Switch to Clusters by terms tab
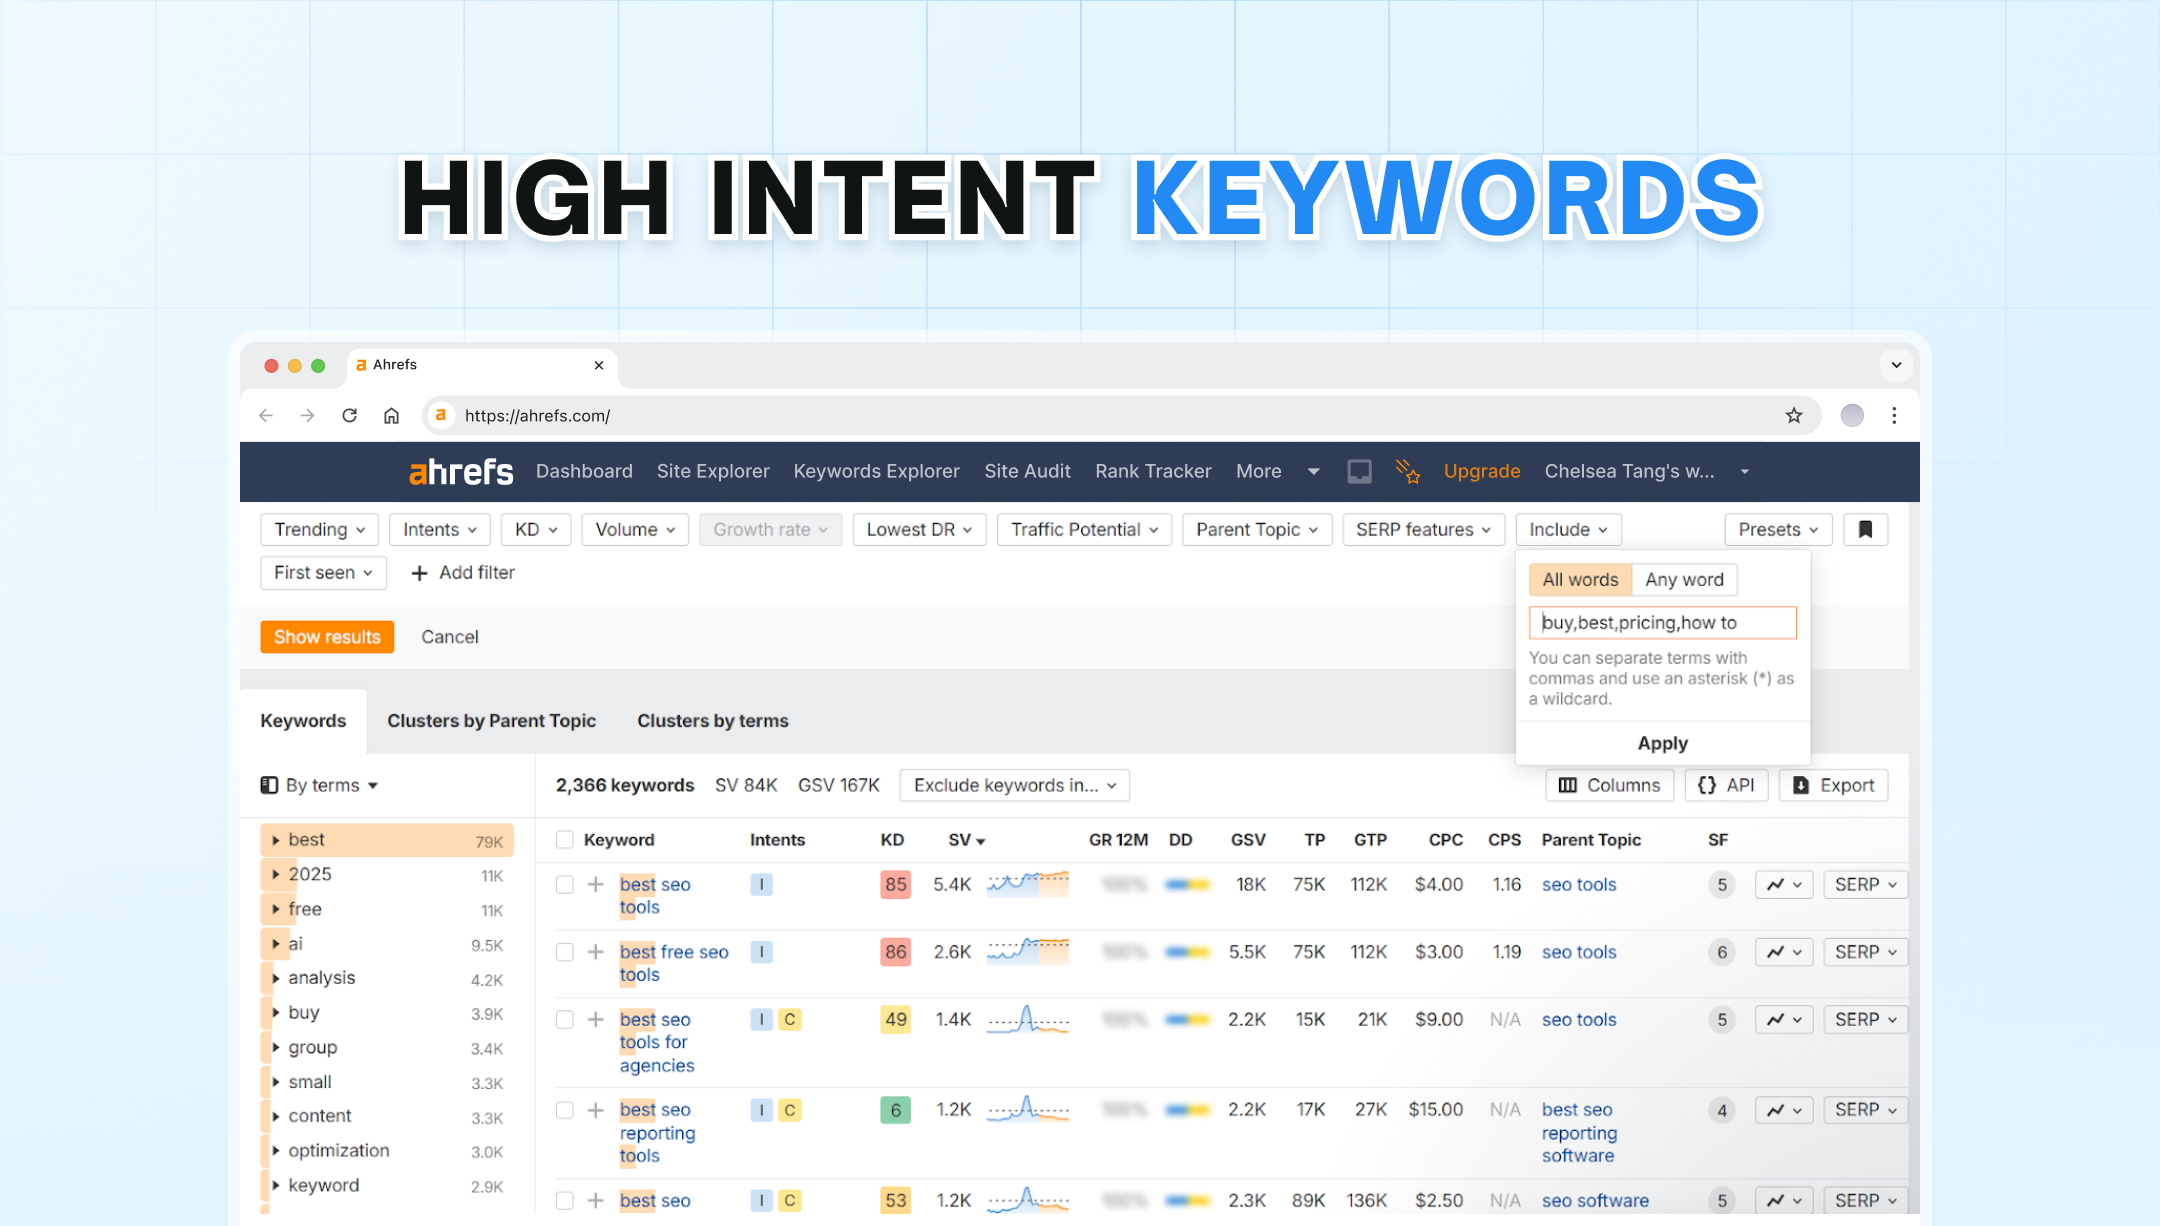Image resolution: width=2160 pixels, height=1226 pixels. (x=712, y=720)
